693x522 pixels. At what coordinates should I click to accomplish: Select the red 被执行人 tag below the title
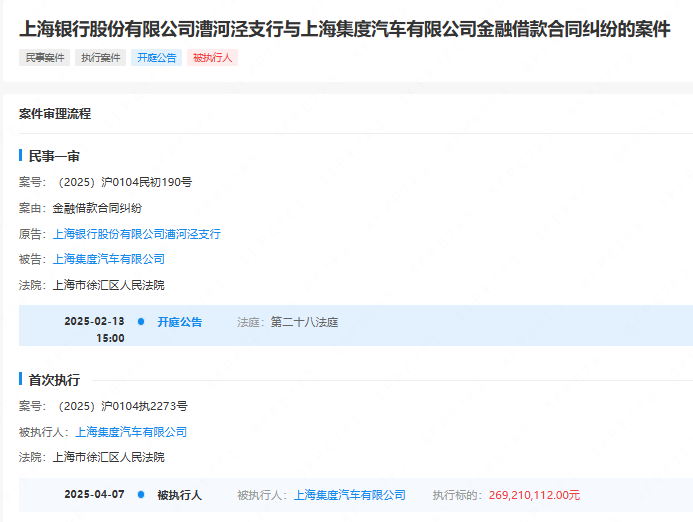click(x=213, y=58)
